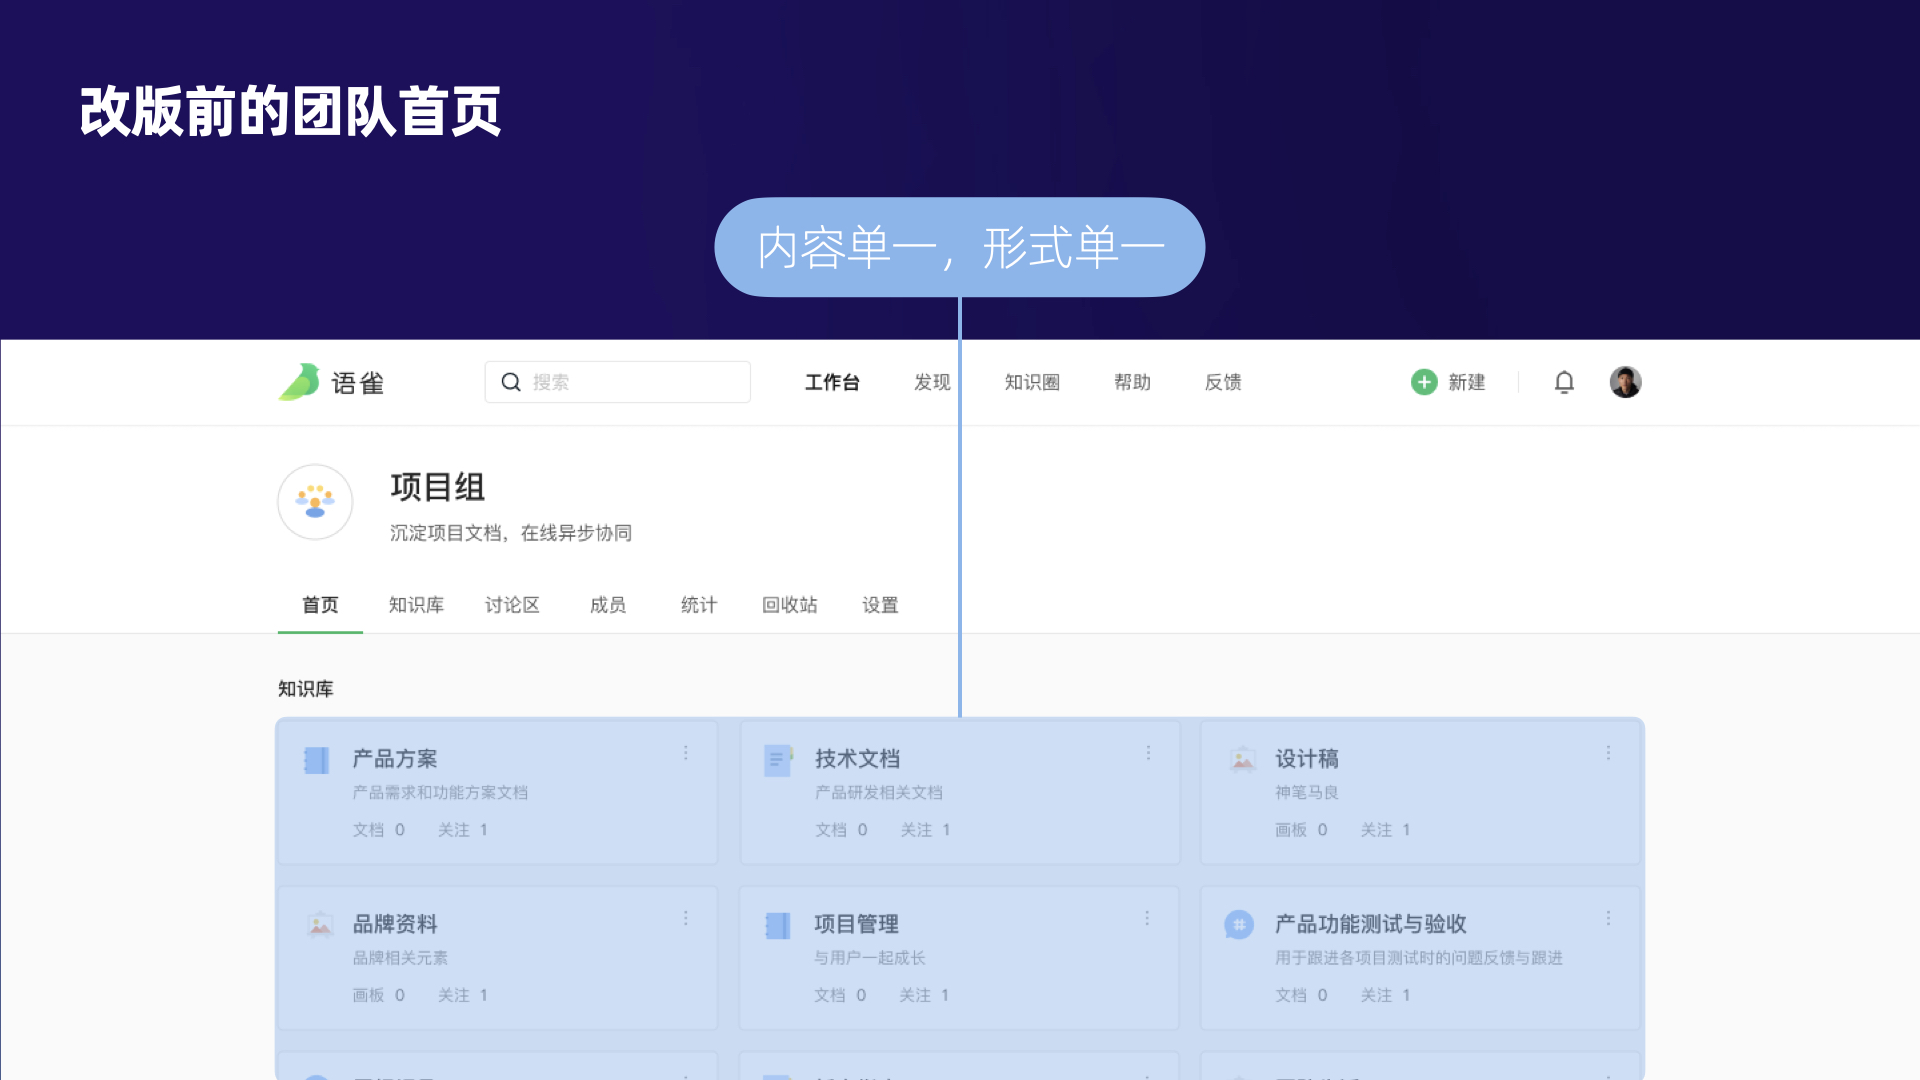Click the 项目管理 knowledge base title
This screenshot has width=1920, height=1080.
pyautogui.click(x=856, y=924)
